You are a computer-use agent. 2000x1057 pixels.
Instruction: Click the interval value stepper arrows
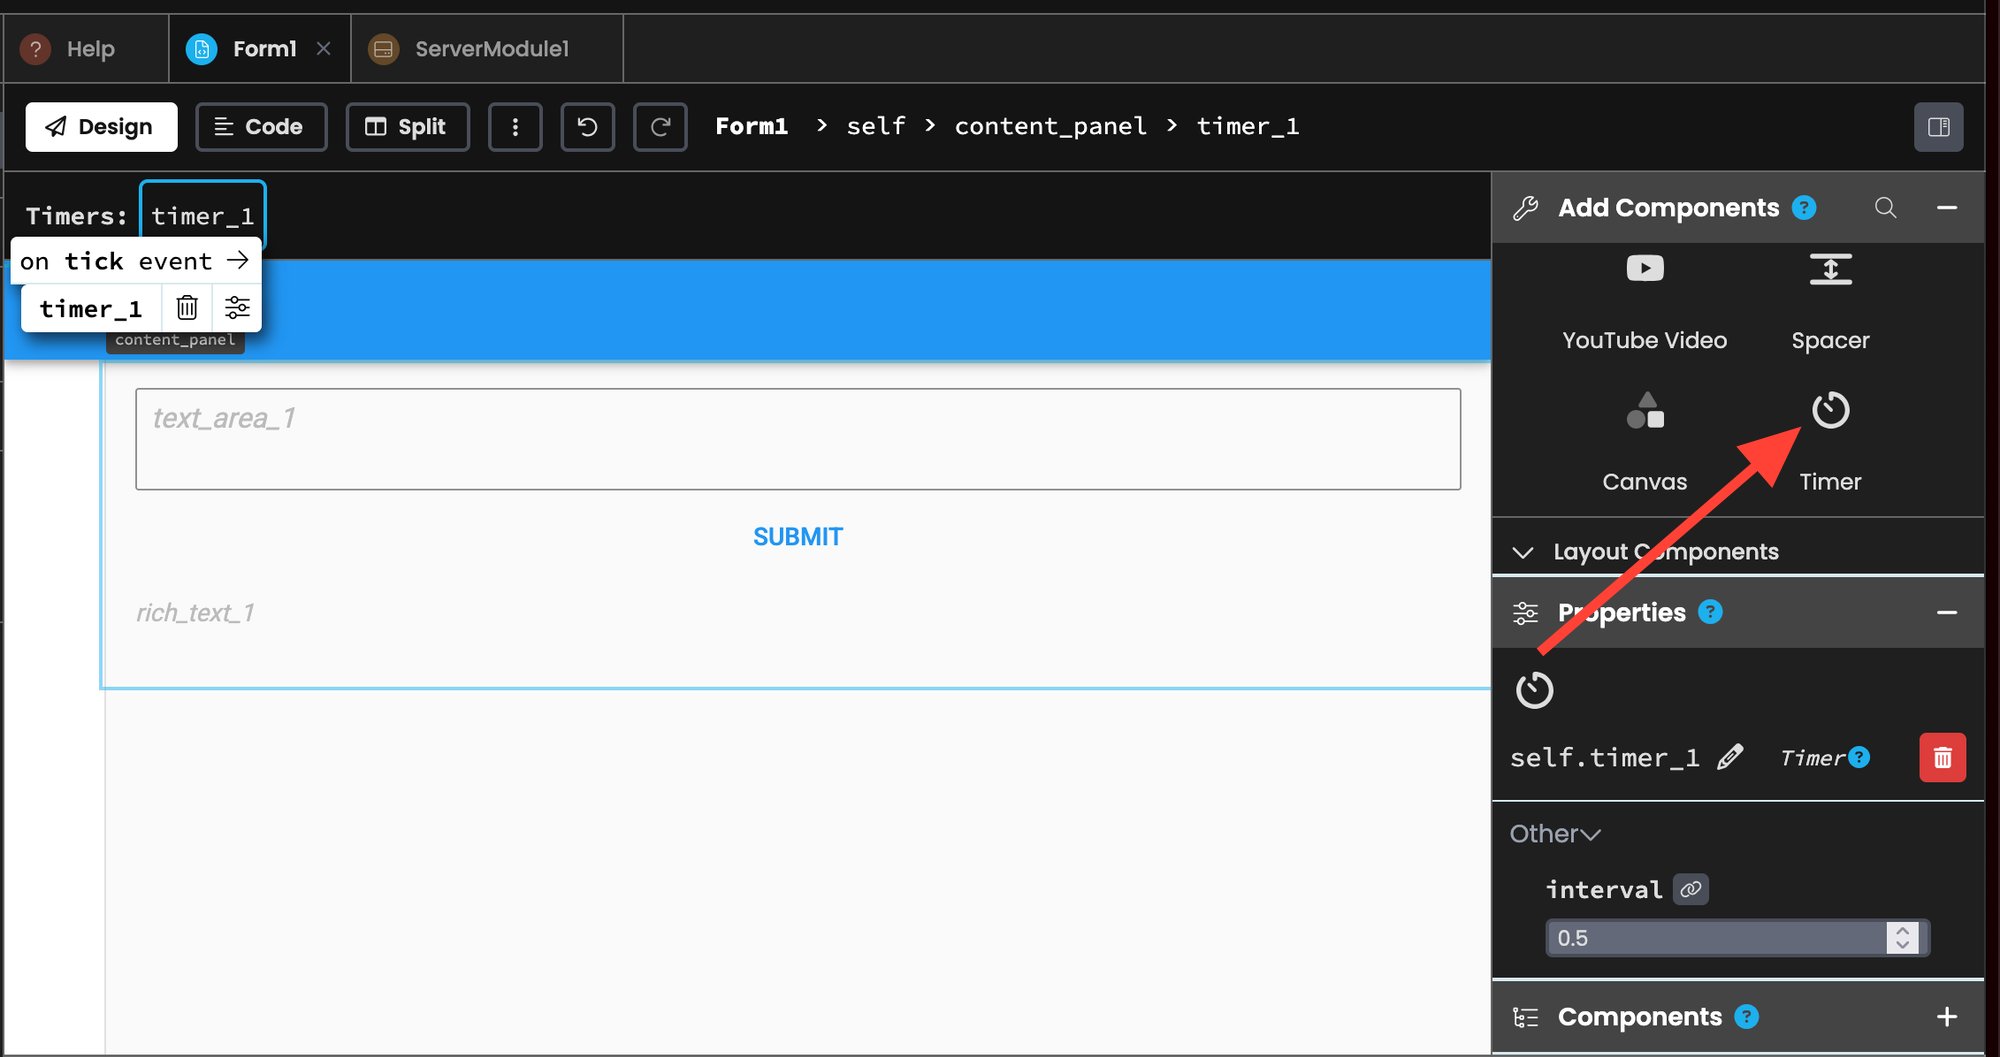pos(1902,938)
